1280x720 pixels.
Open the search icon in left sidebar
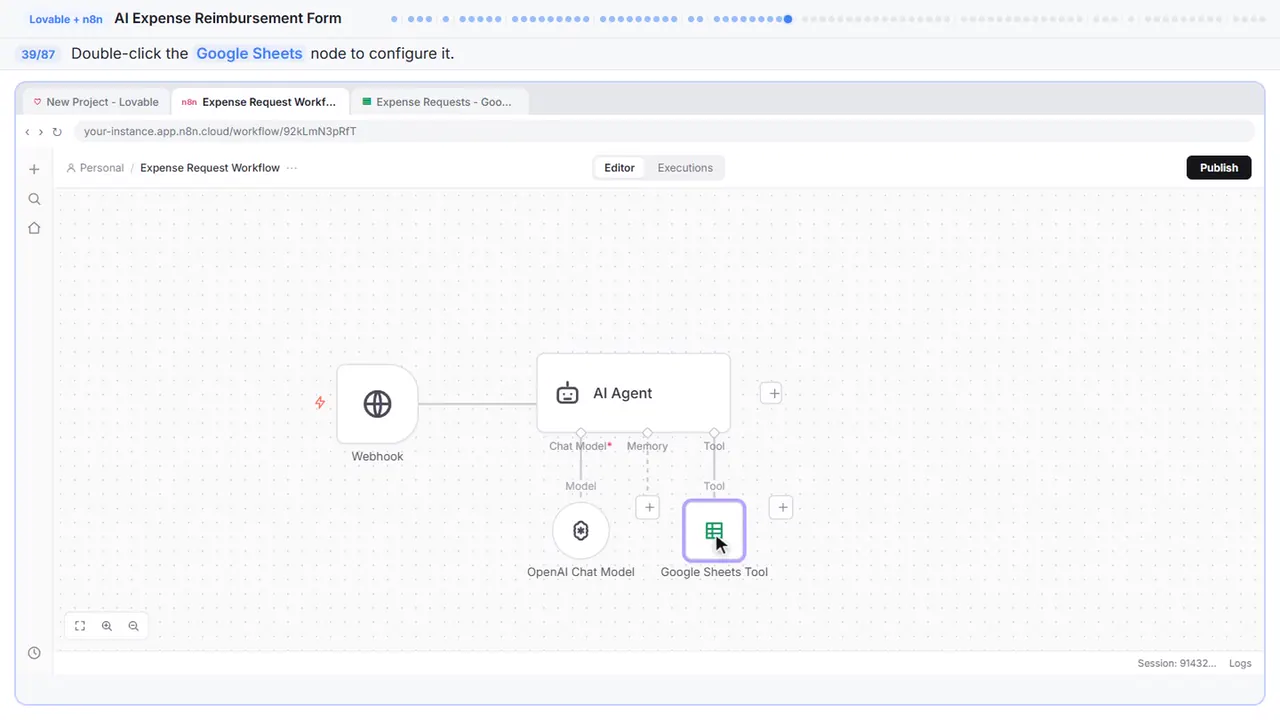click(x=34, y=199)
